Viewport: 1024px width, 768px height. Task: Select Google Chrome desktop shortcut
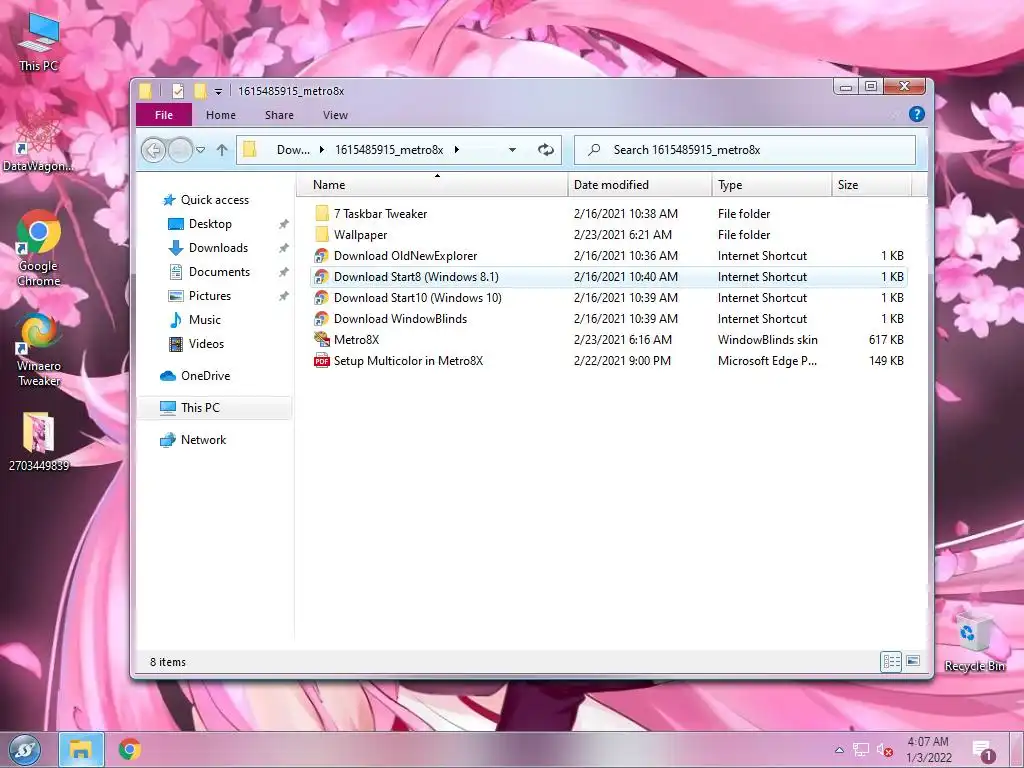point(39,249)
